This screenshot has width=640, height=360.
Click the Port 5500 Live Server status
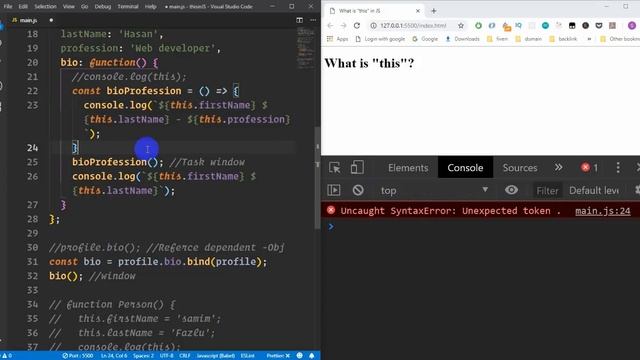(x=78, y=356)
